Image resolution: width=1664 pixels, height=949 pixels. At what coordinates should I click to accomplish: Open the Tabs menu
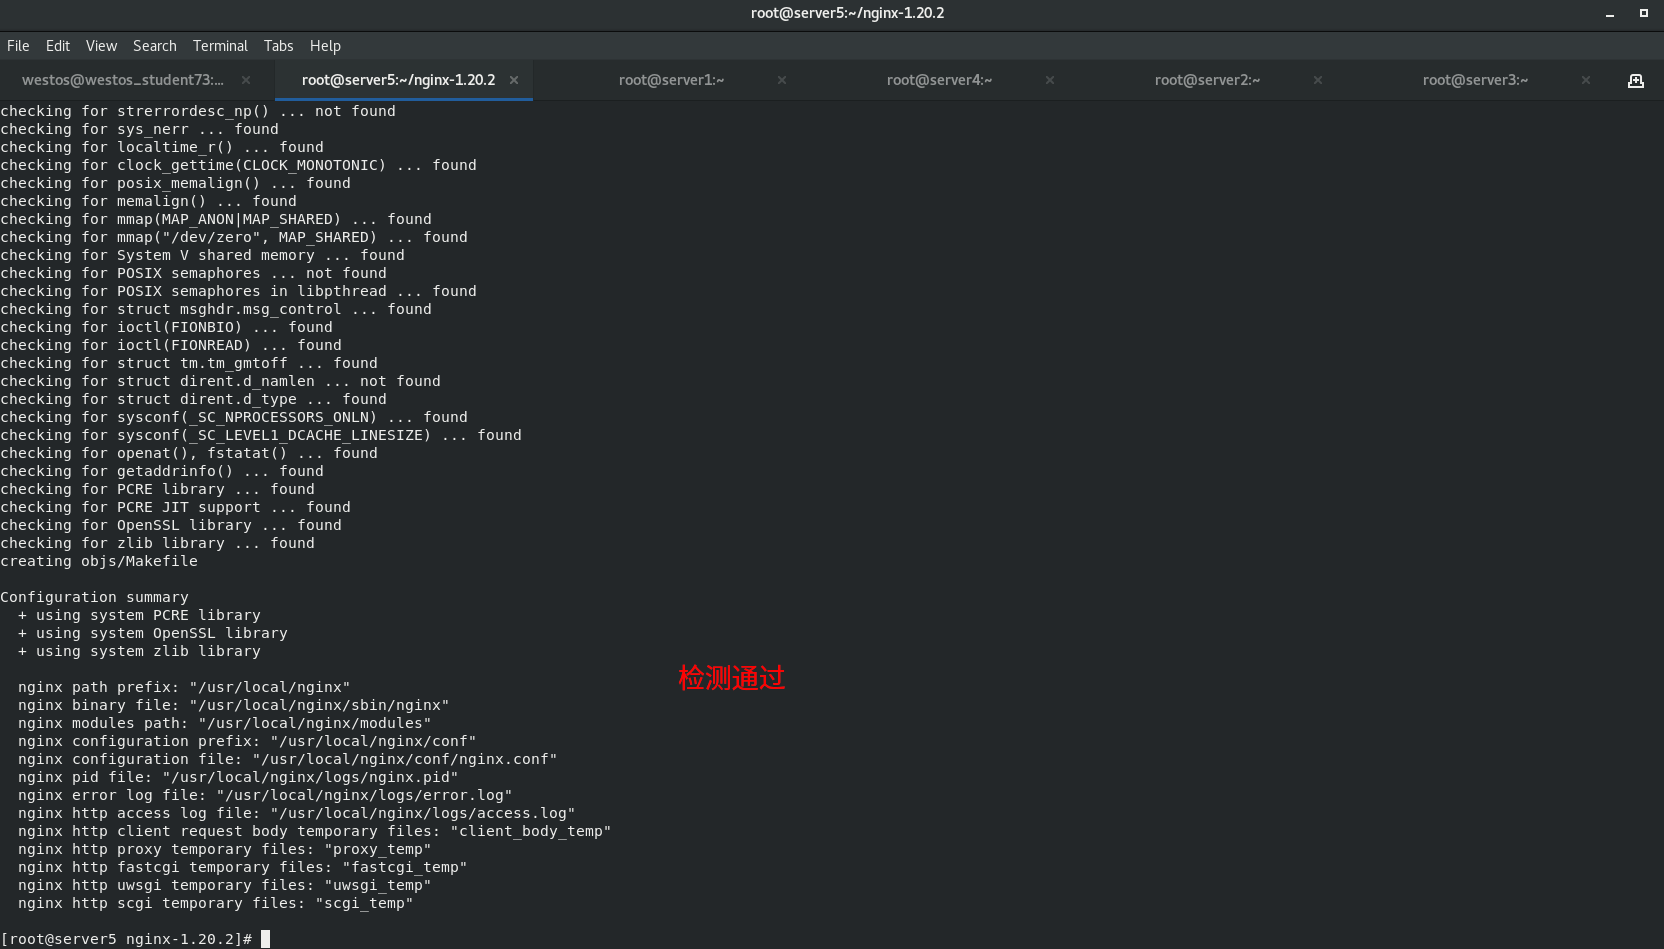pyautogui.click(x=279, y=46)
